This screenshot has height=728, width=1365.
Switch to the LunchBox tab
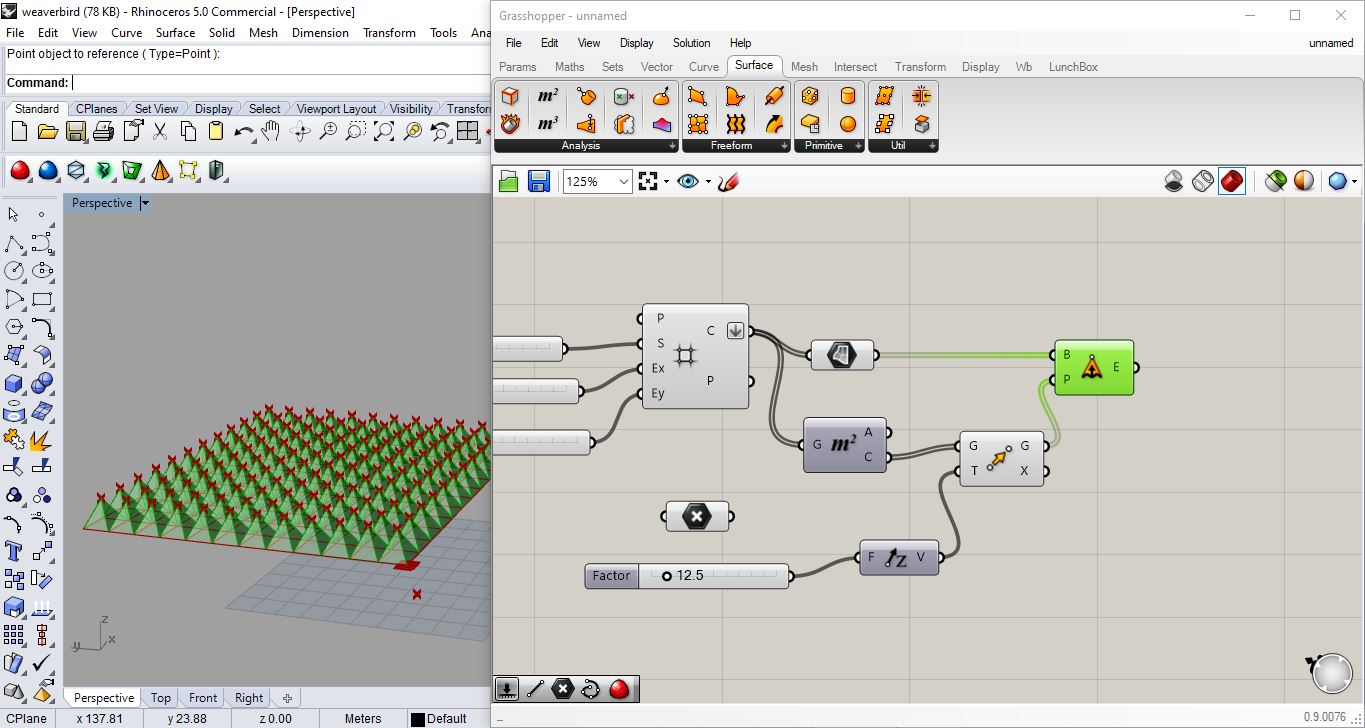point(1073,67)
